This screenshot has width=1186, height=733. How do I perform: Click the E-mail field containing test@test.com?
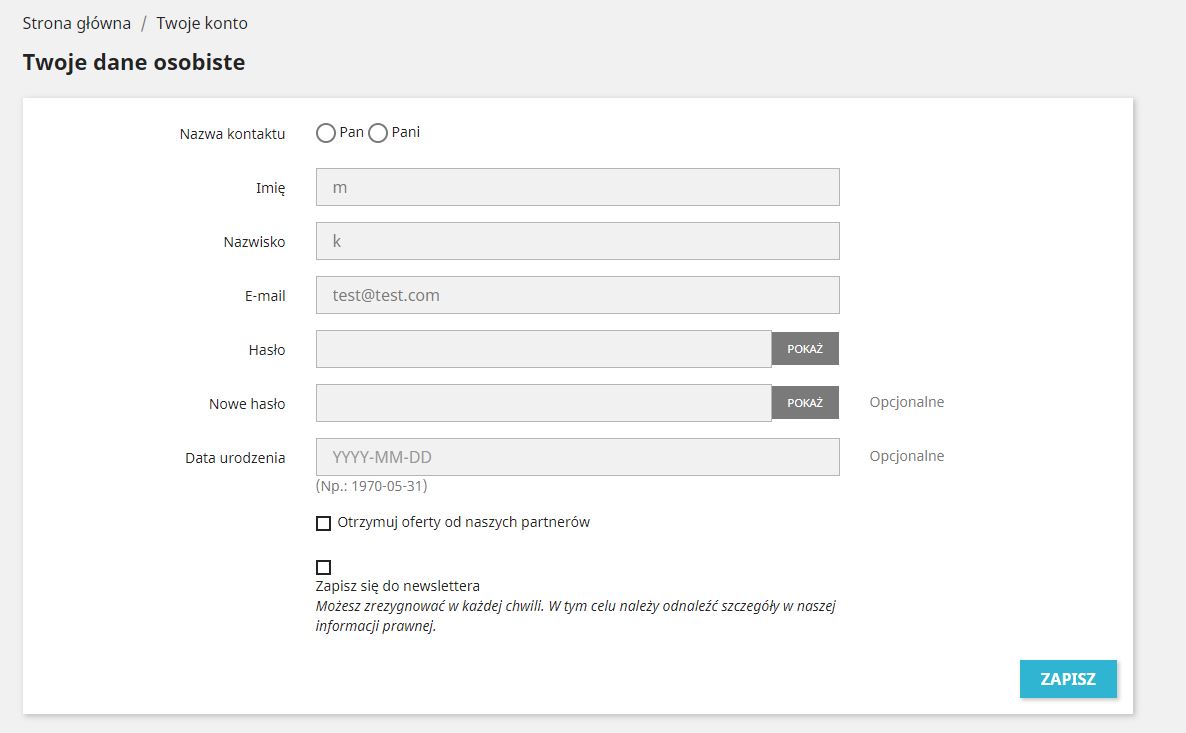click(x=577, y=295)
